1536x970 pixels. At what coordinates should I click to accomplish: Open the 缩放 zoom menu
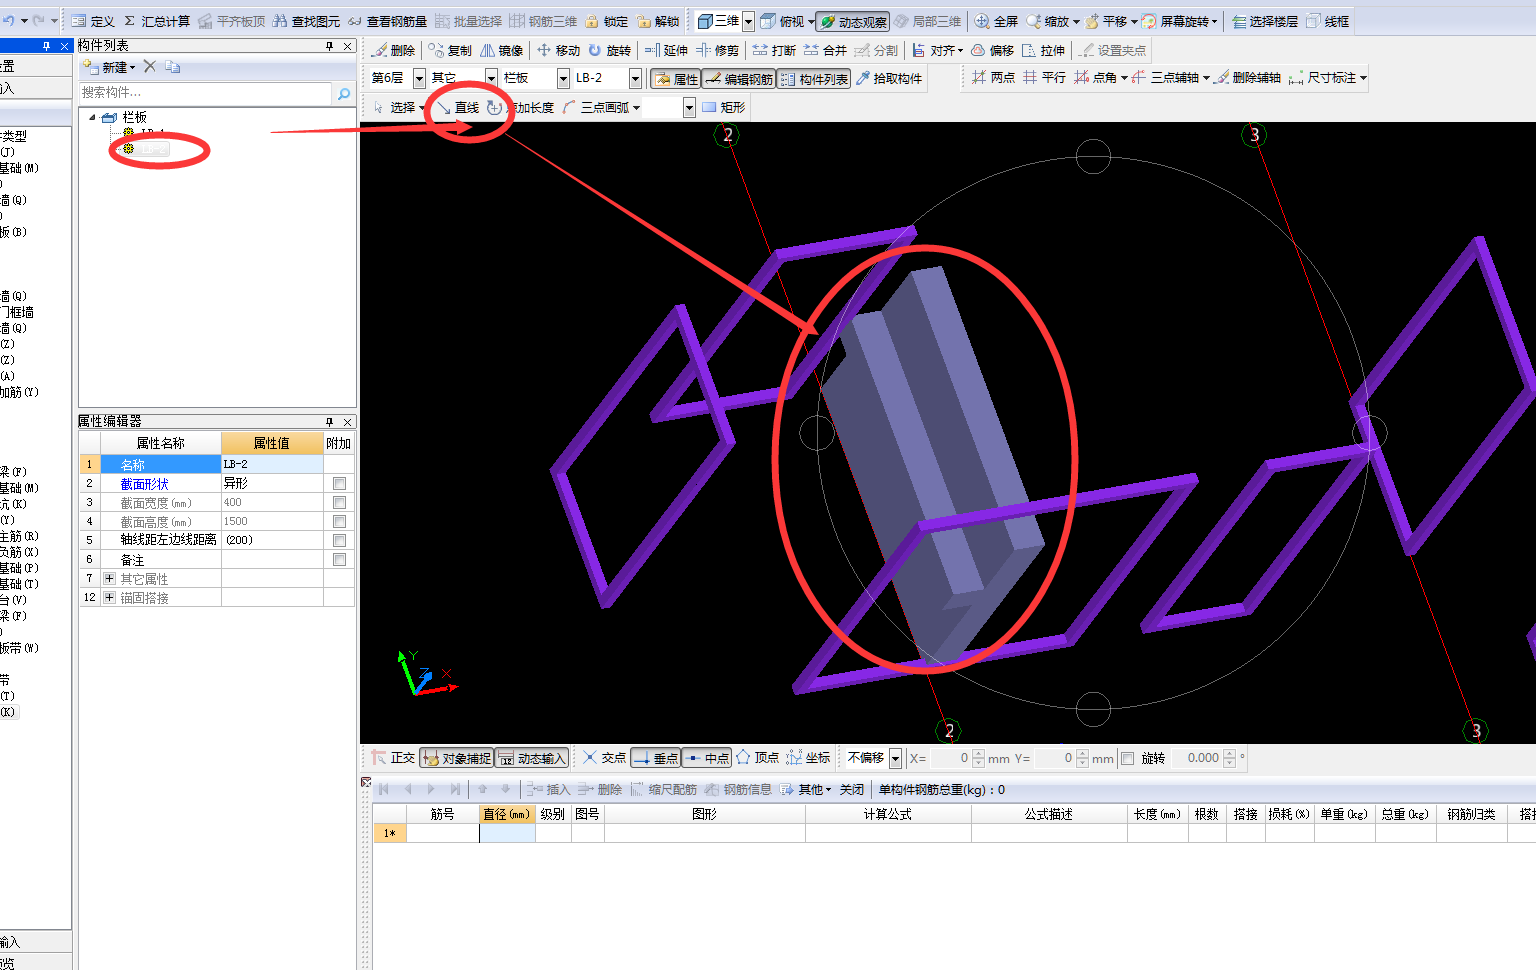pos(1054,21)
